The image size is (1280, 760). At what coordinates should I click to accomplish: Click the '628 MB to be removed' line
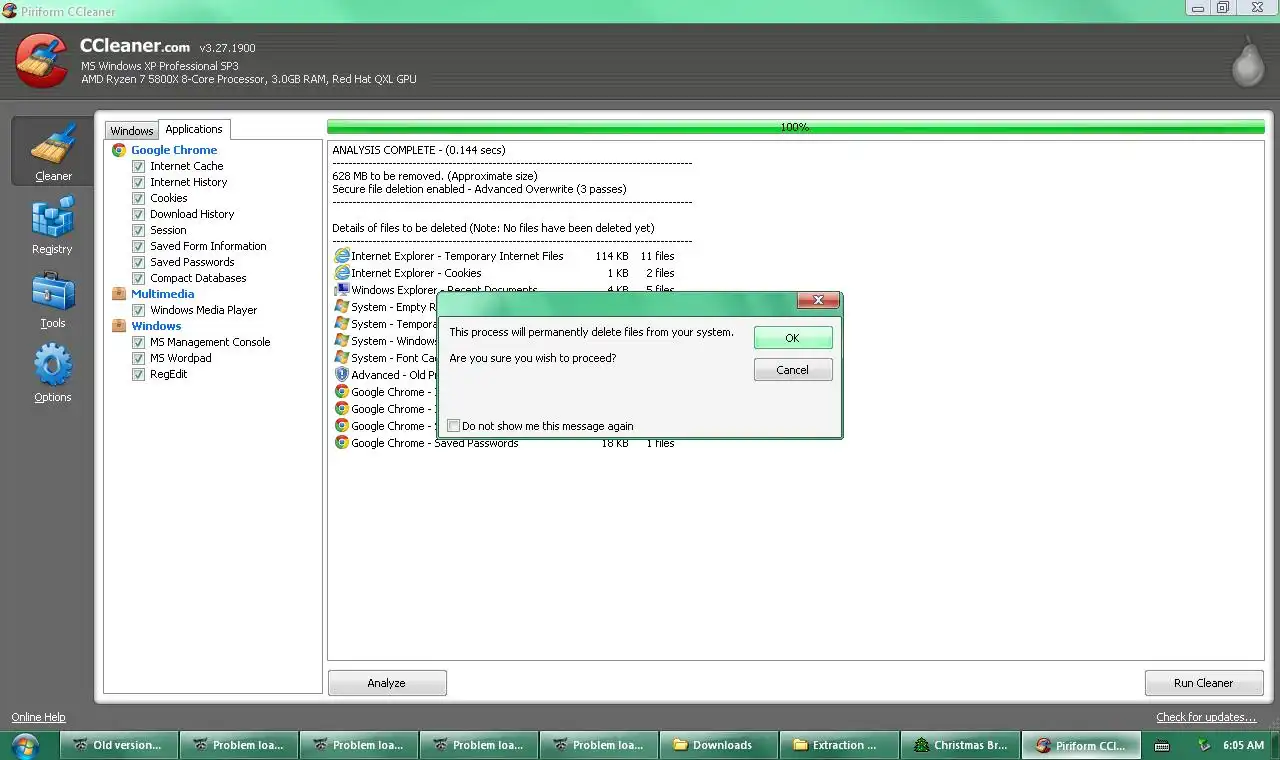tap(435, 176)
